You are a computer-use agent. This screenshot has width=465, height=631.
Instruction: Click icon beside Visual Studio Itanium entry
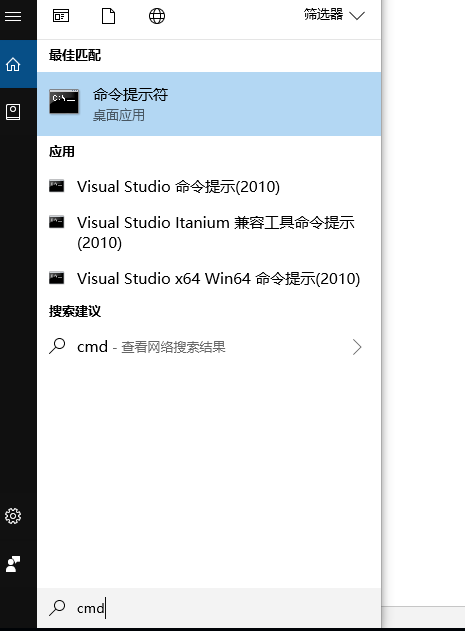(56, 222)
